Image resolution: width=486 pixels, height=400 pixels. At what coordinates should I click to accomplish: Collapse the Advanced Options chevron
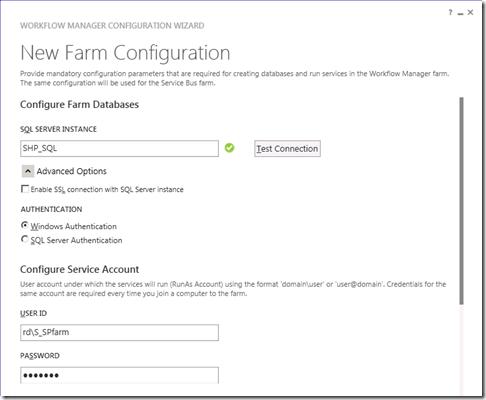(28, 171)
